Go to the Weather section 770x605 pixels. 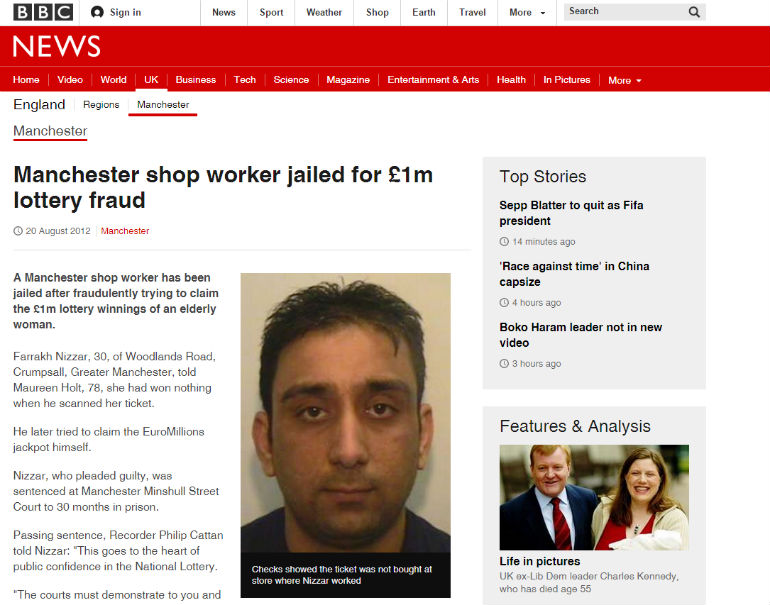click(x=324, y=12)
